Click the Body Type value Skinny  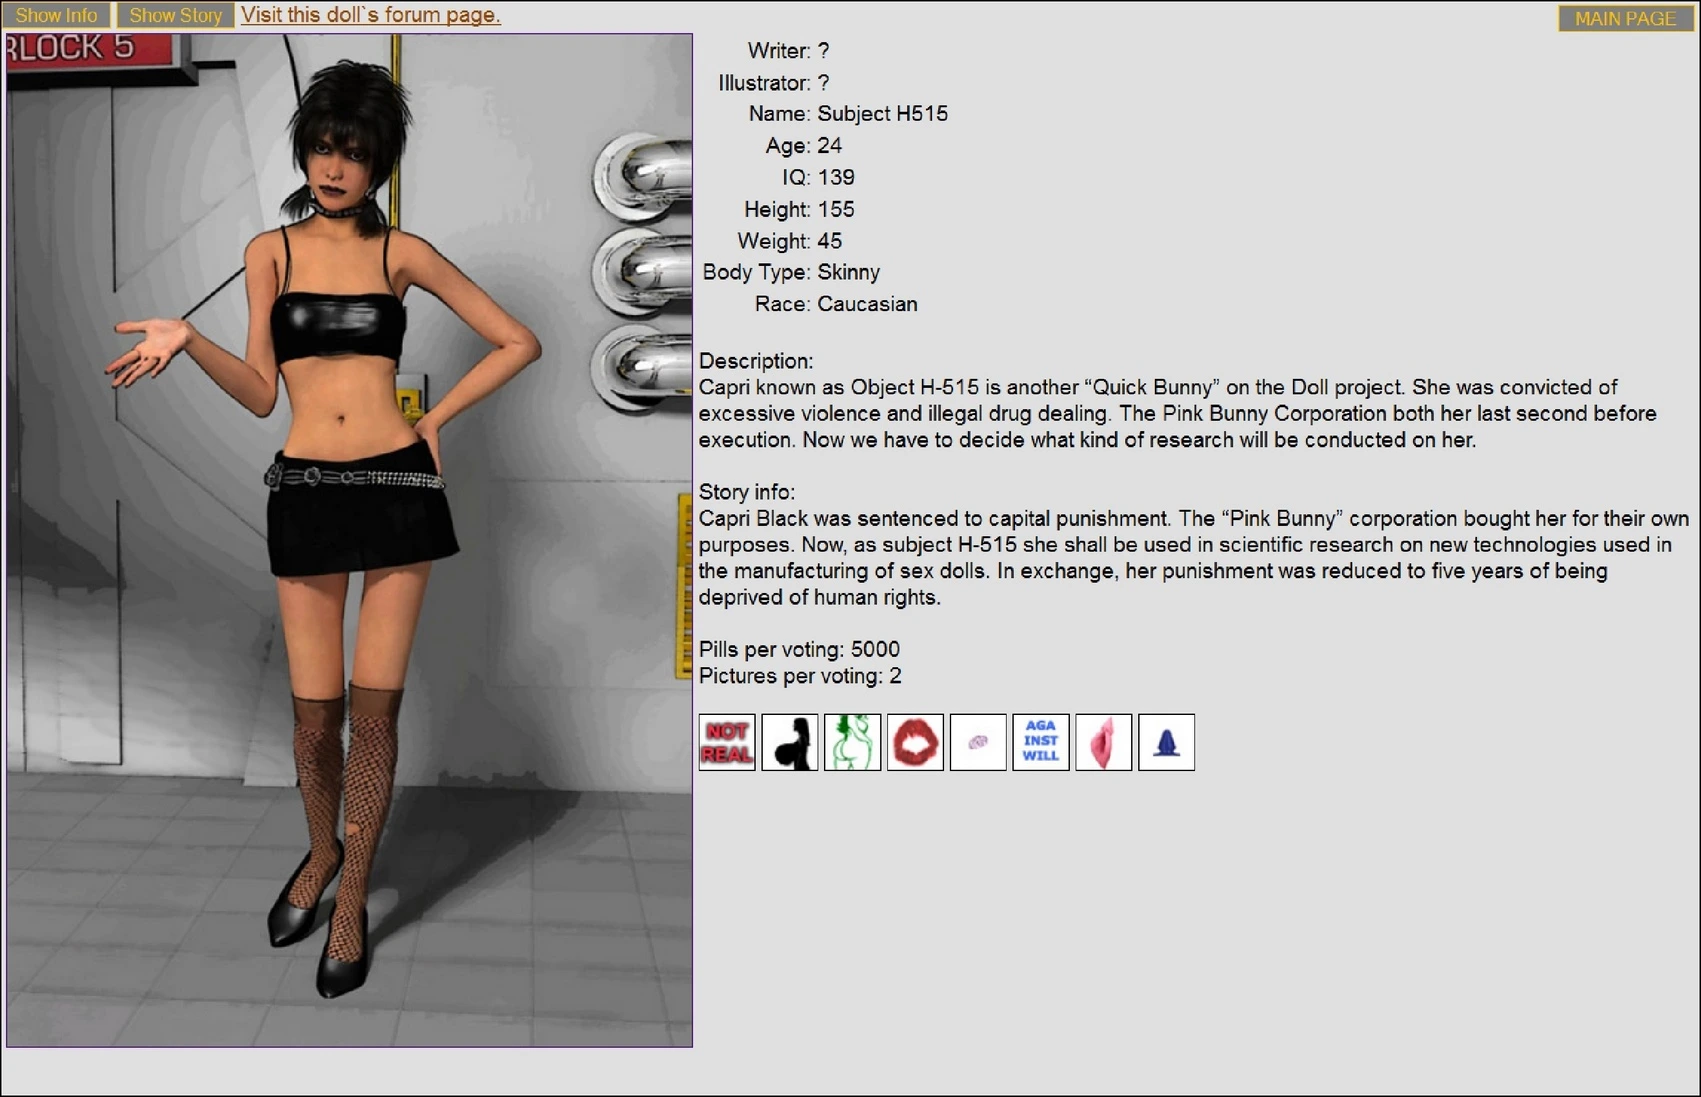click(x=848, y=272)
